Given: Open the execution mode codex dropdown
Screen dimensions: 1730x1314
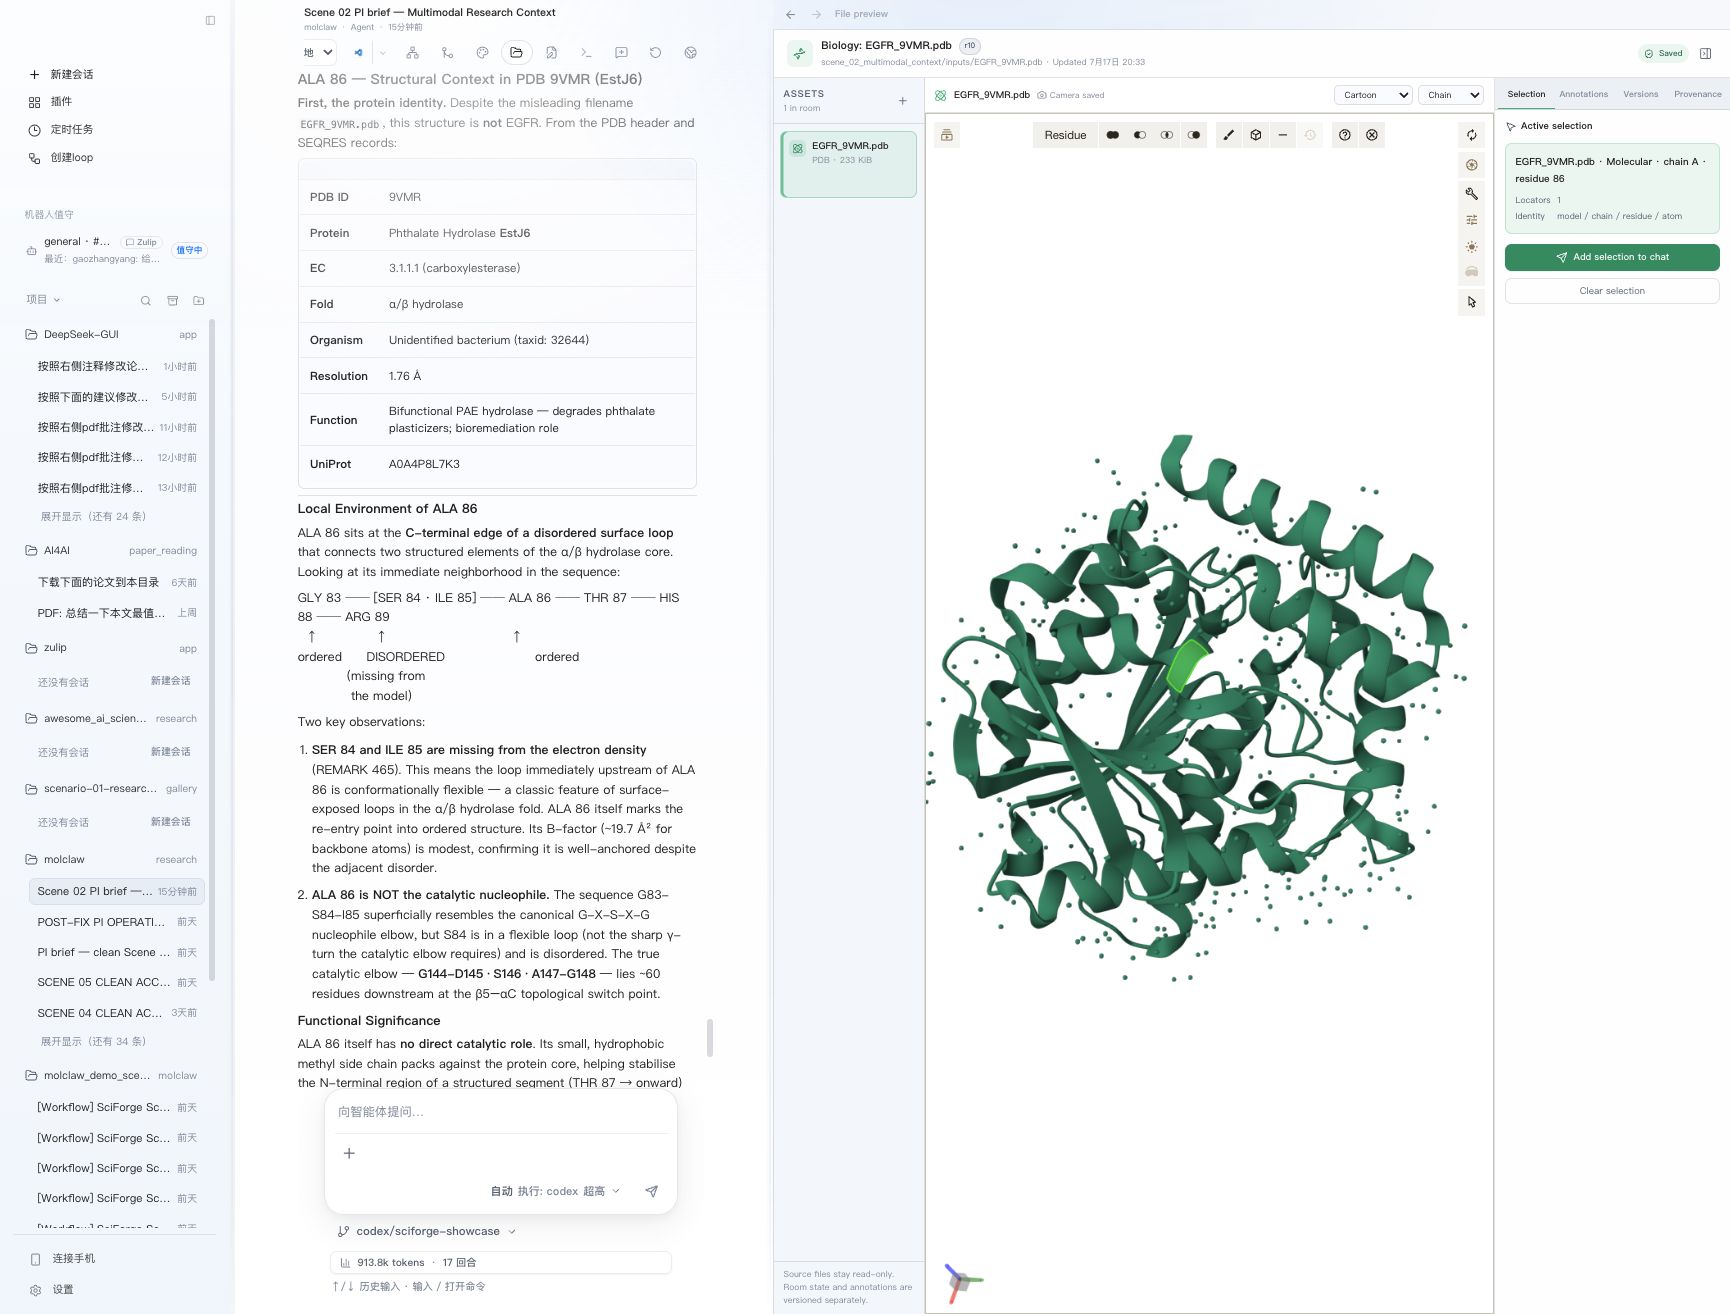Looking at the screenshot, I should (x=555, y=1191).
